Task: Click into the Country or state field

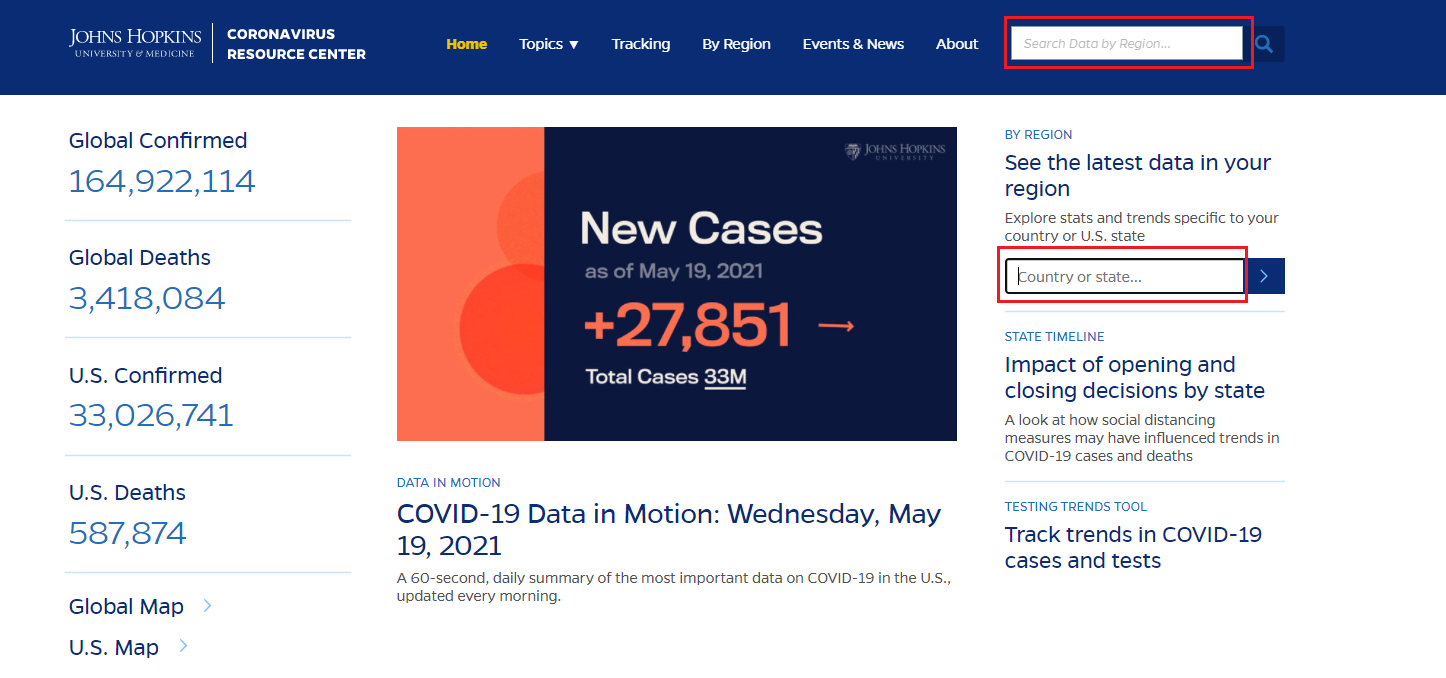Action: pyautogui.click(x=1125, y=276)
